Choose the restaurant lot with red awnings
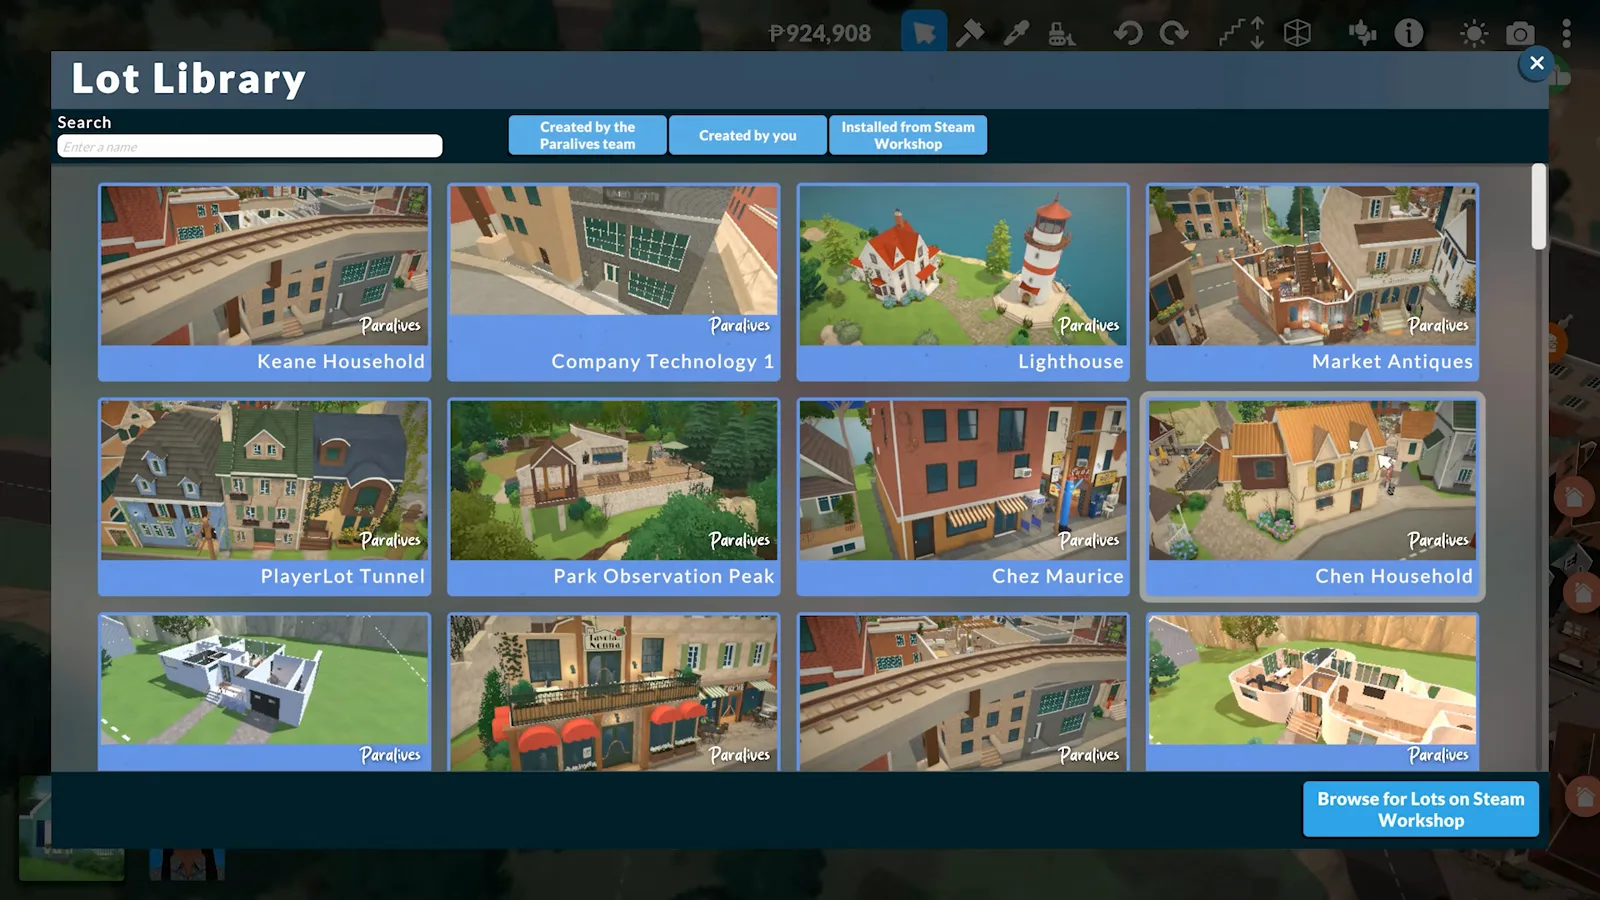Screen dimensions: 1600x900 (614, 692)
